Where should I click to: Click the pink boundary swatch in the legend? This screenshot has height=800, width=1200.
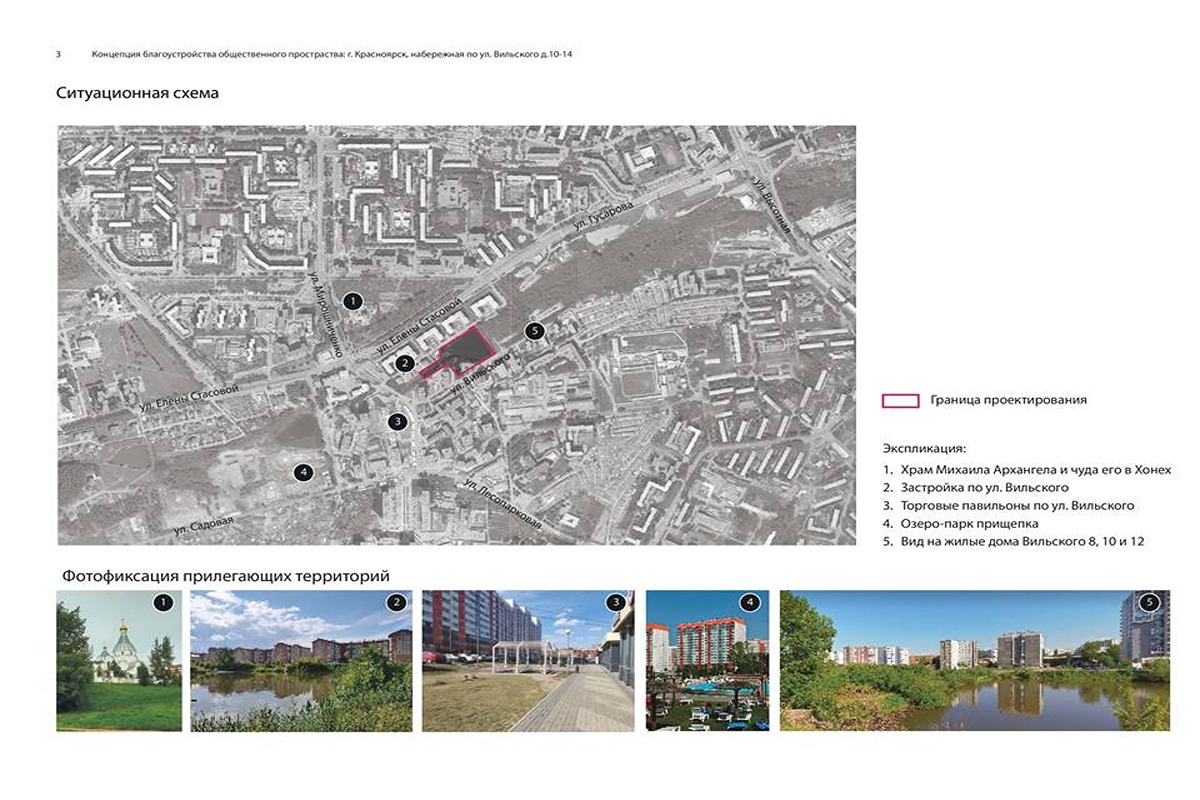point(900,400)
